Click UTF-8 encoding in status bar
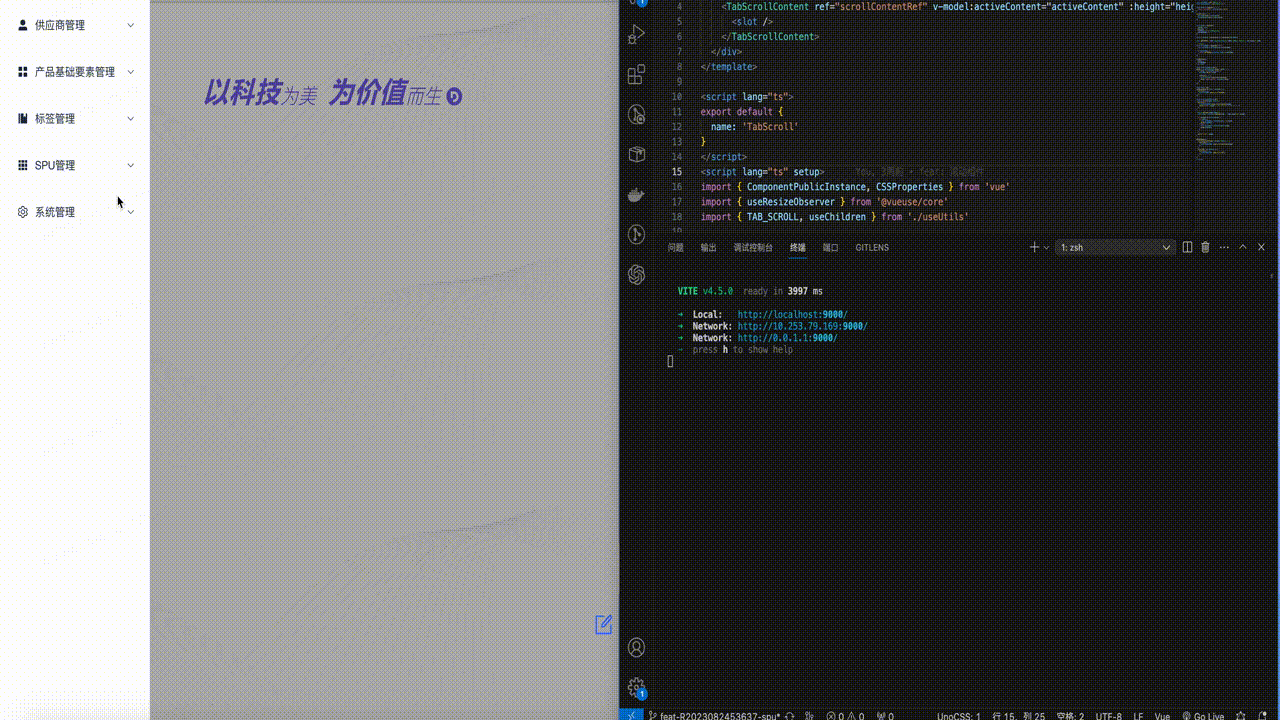 click(x=1108, y=716)
